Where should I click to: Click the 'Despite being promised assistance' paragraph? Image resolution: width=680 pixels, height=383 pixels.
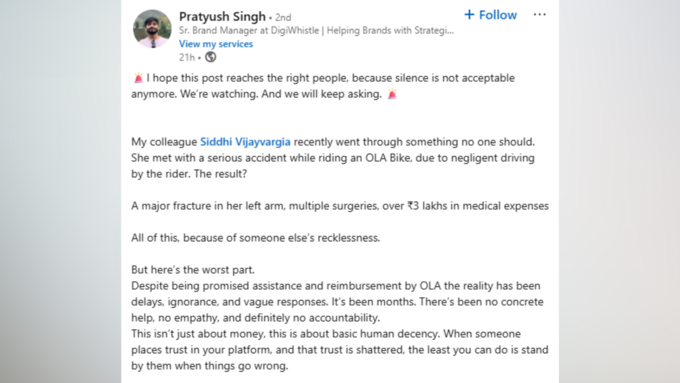[337, 302]
